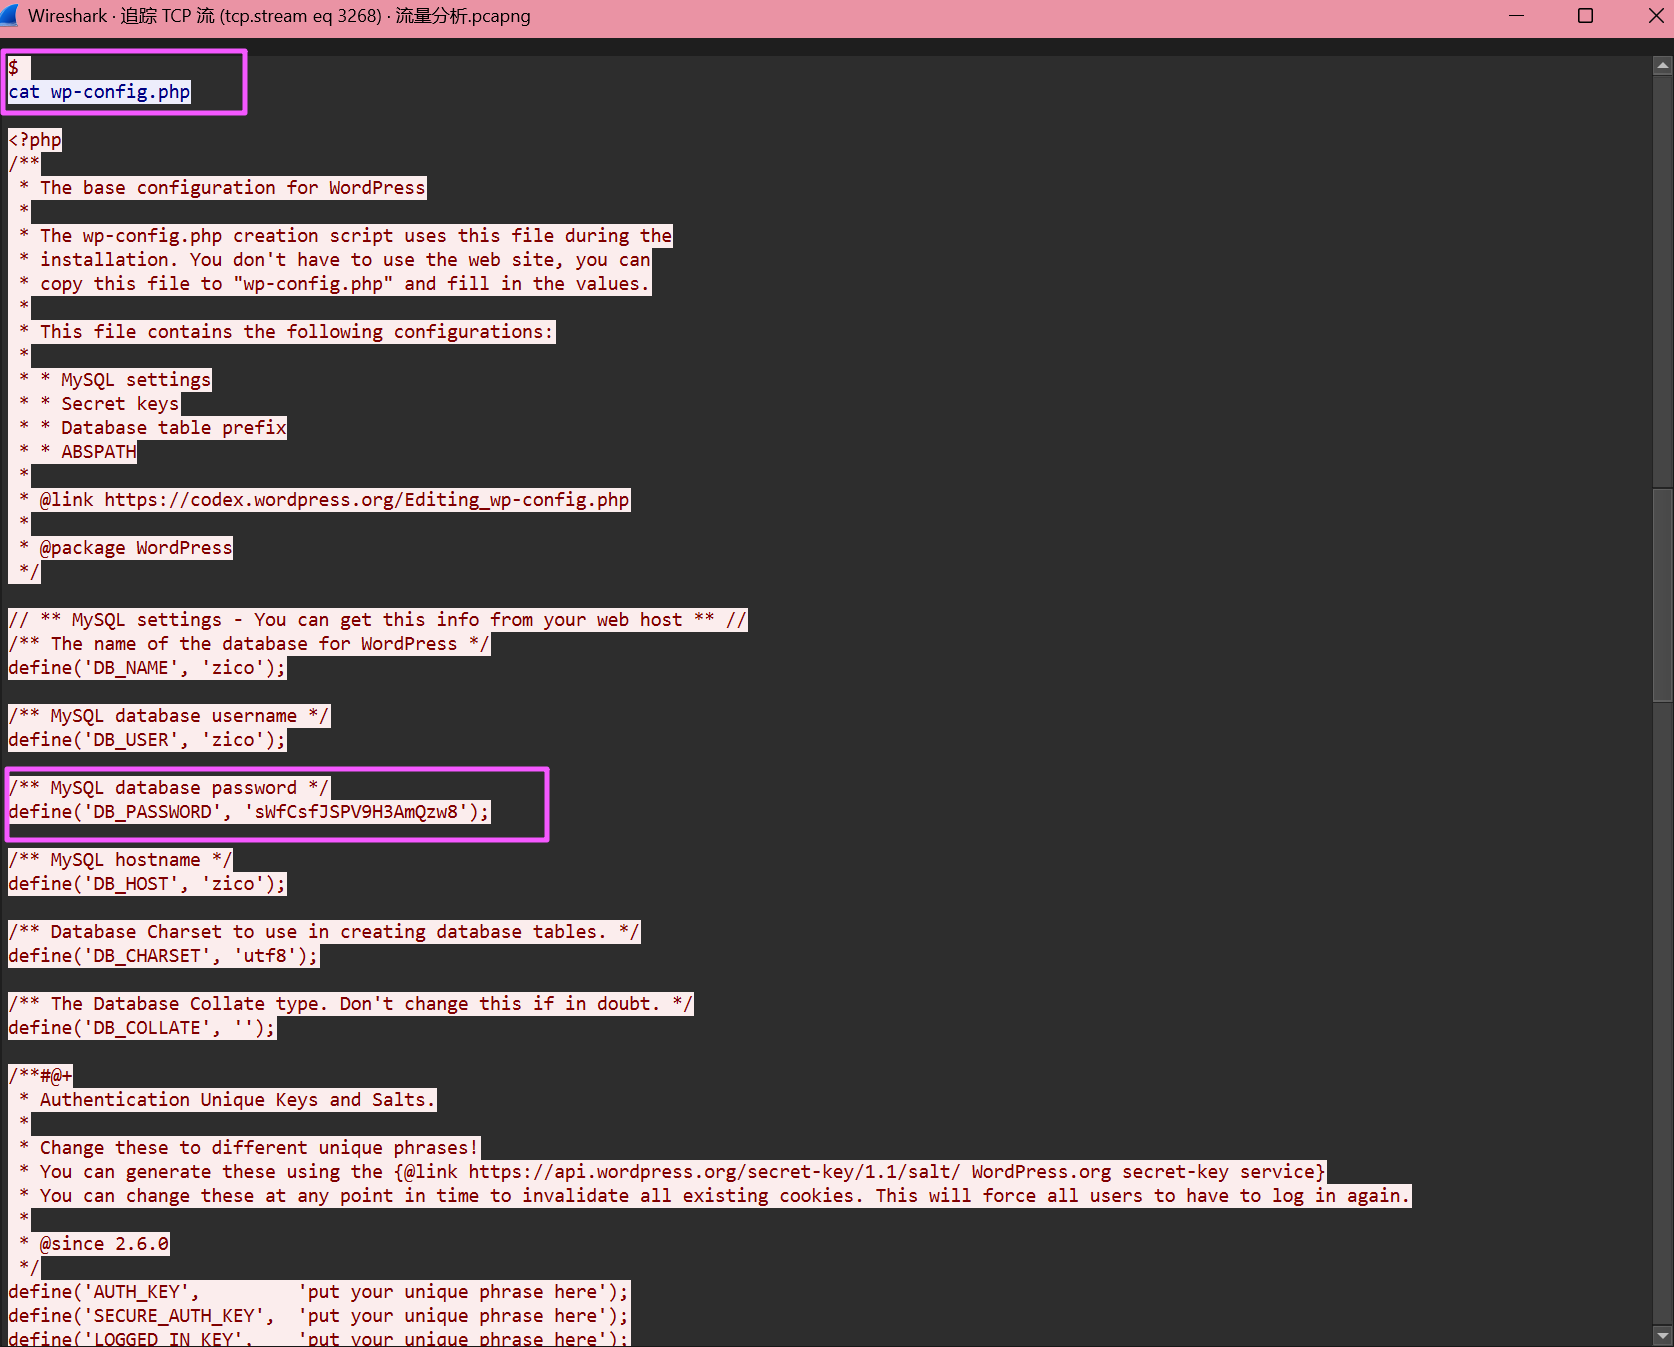Click the 'MySQL database password' comment

pyautogui.click(x=168, y=788)
